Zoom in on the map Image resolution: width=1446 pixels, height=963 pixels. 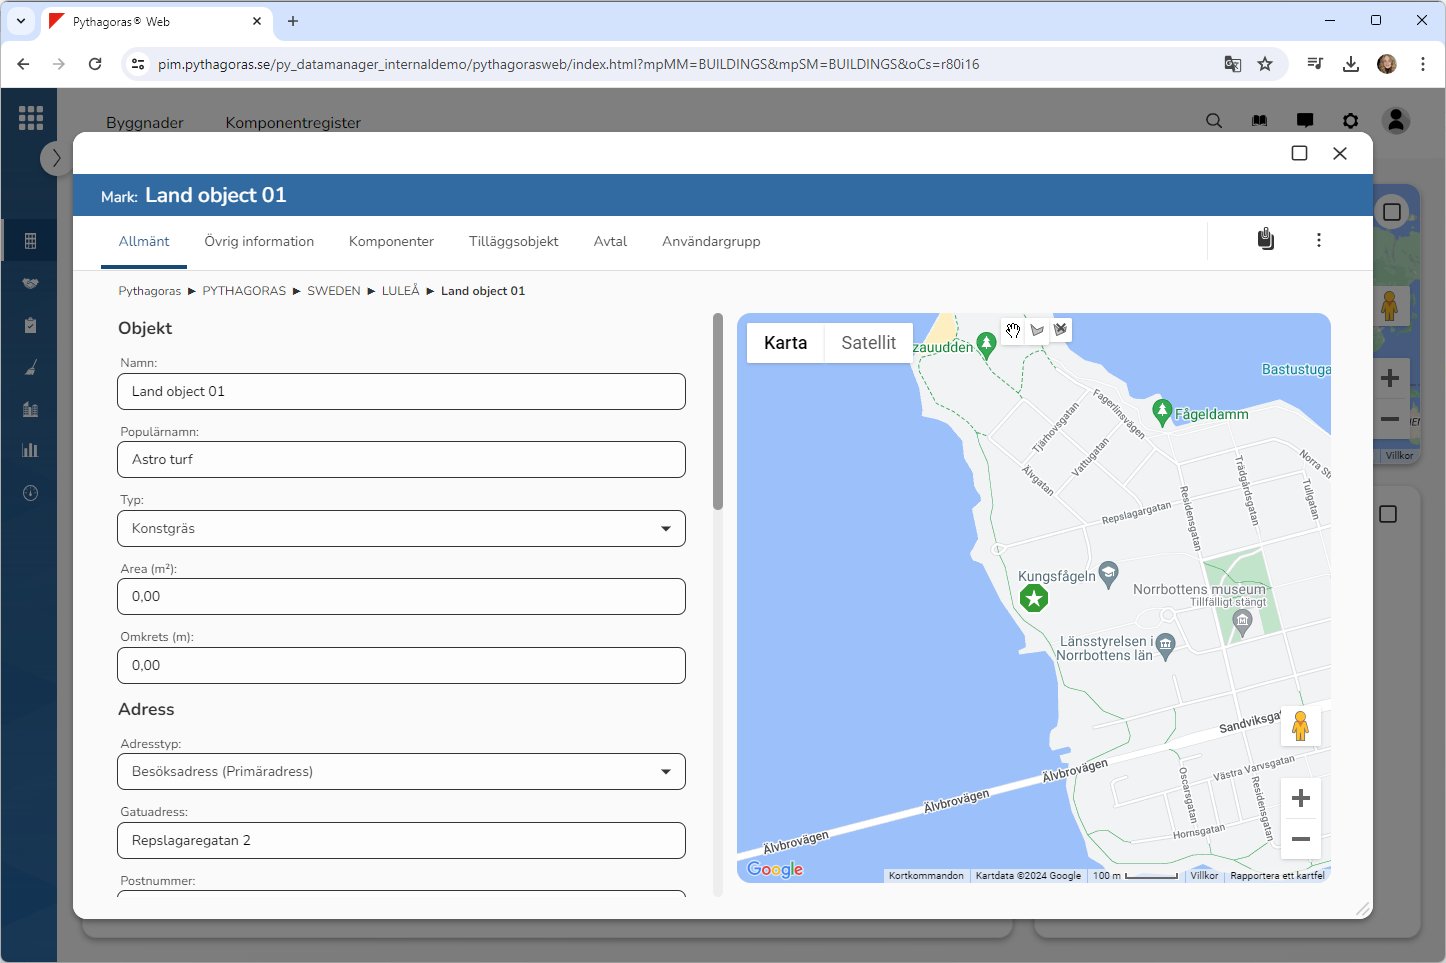click(1300, 798)
